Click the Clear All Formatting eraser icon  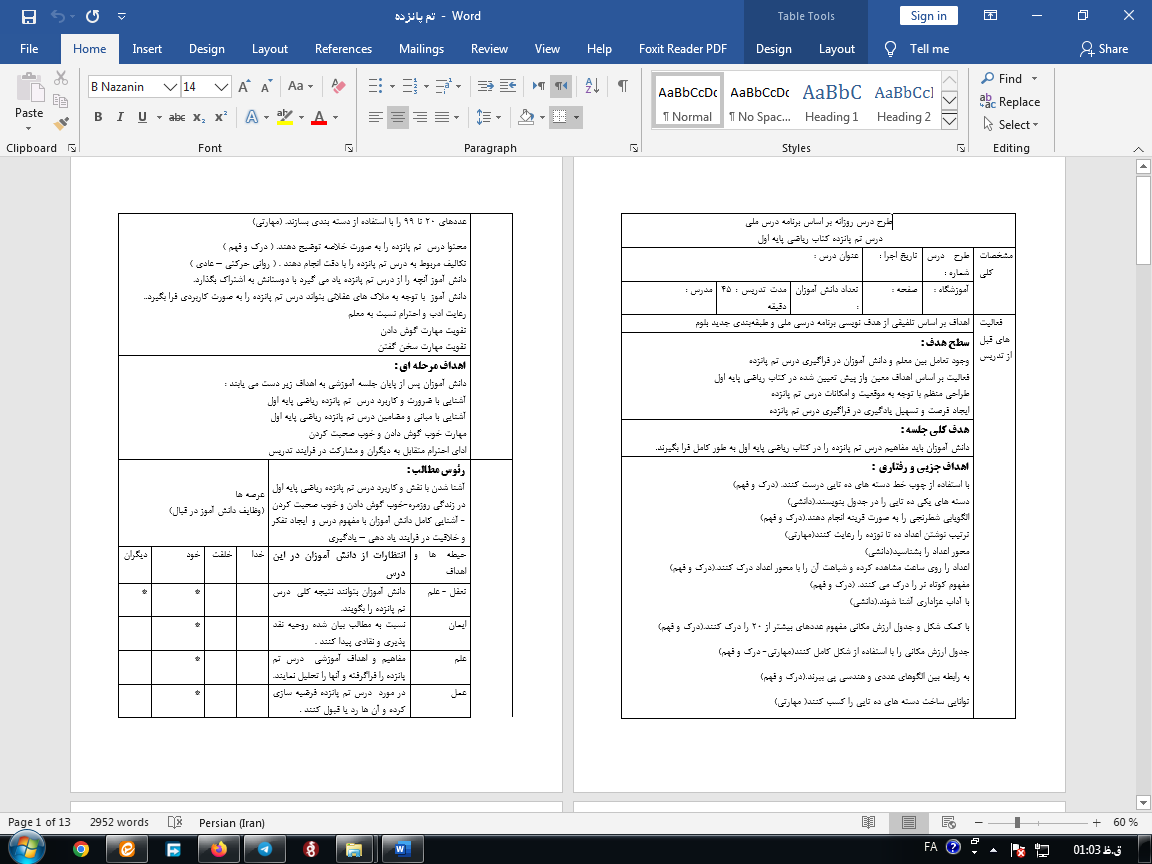[337, 87]
